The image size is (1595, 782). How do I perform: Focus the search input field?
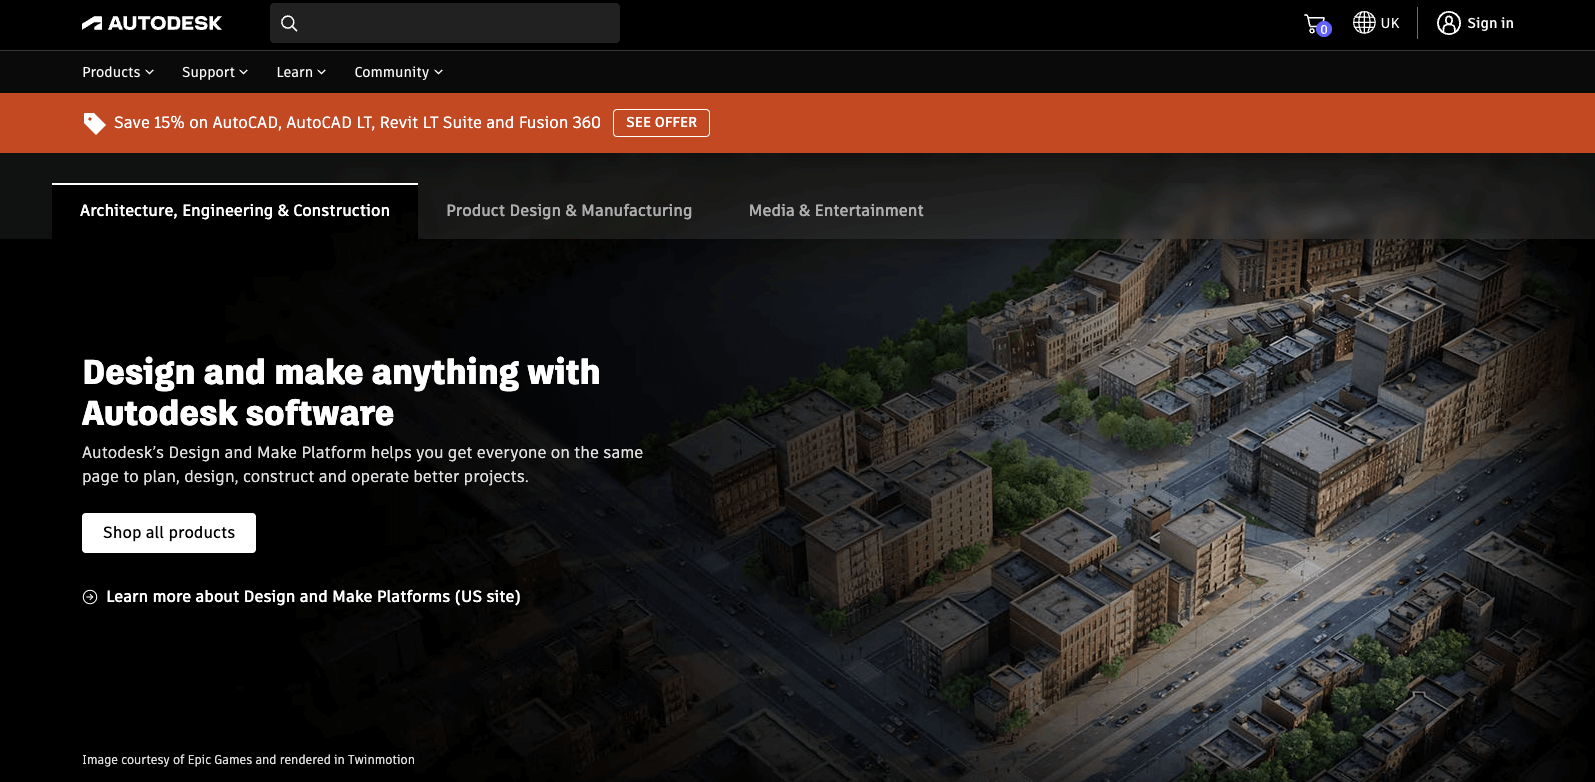coord(445,23)
